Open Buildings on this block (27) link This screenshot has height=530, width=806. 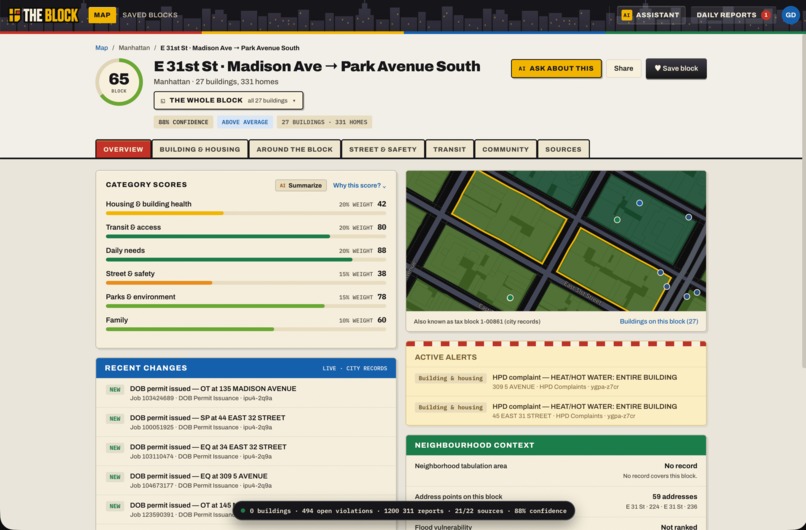click(x=658, y=321)
